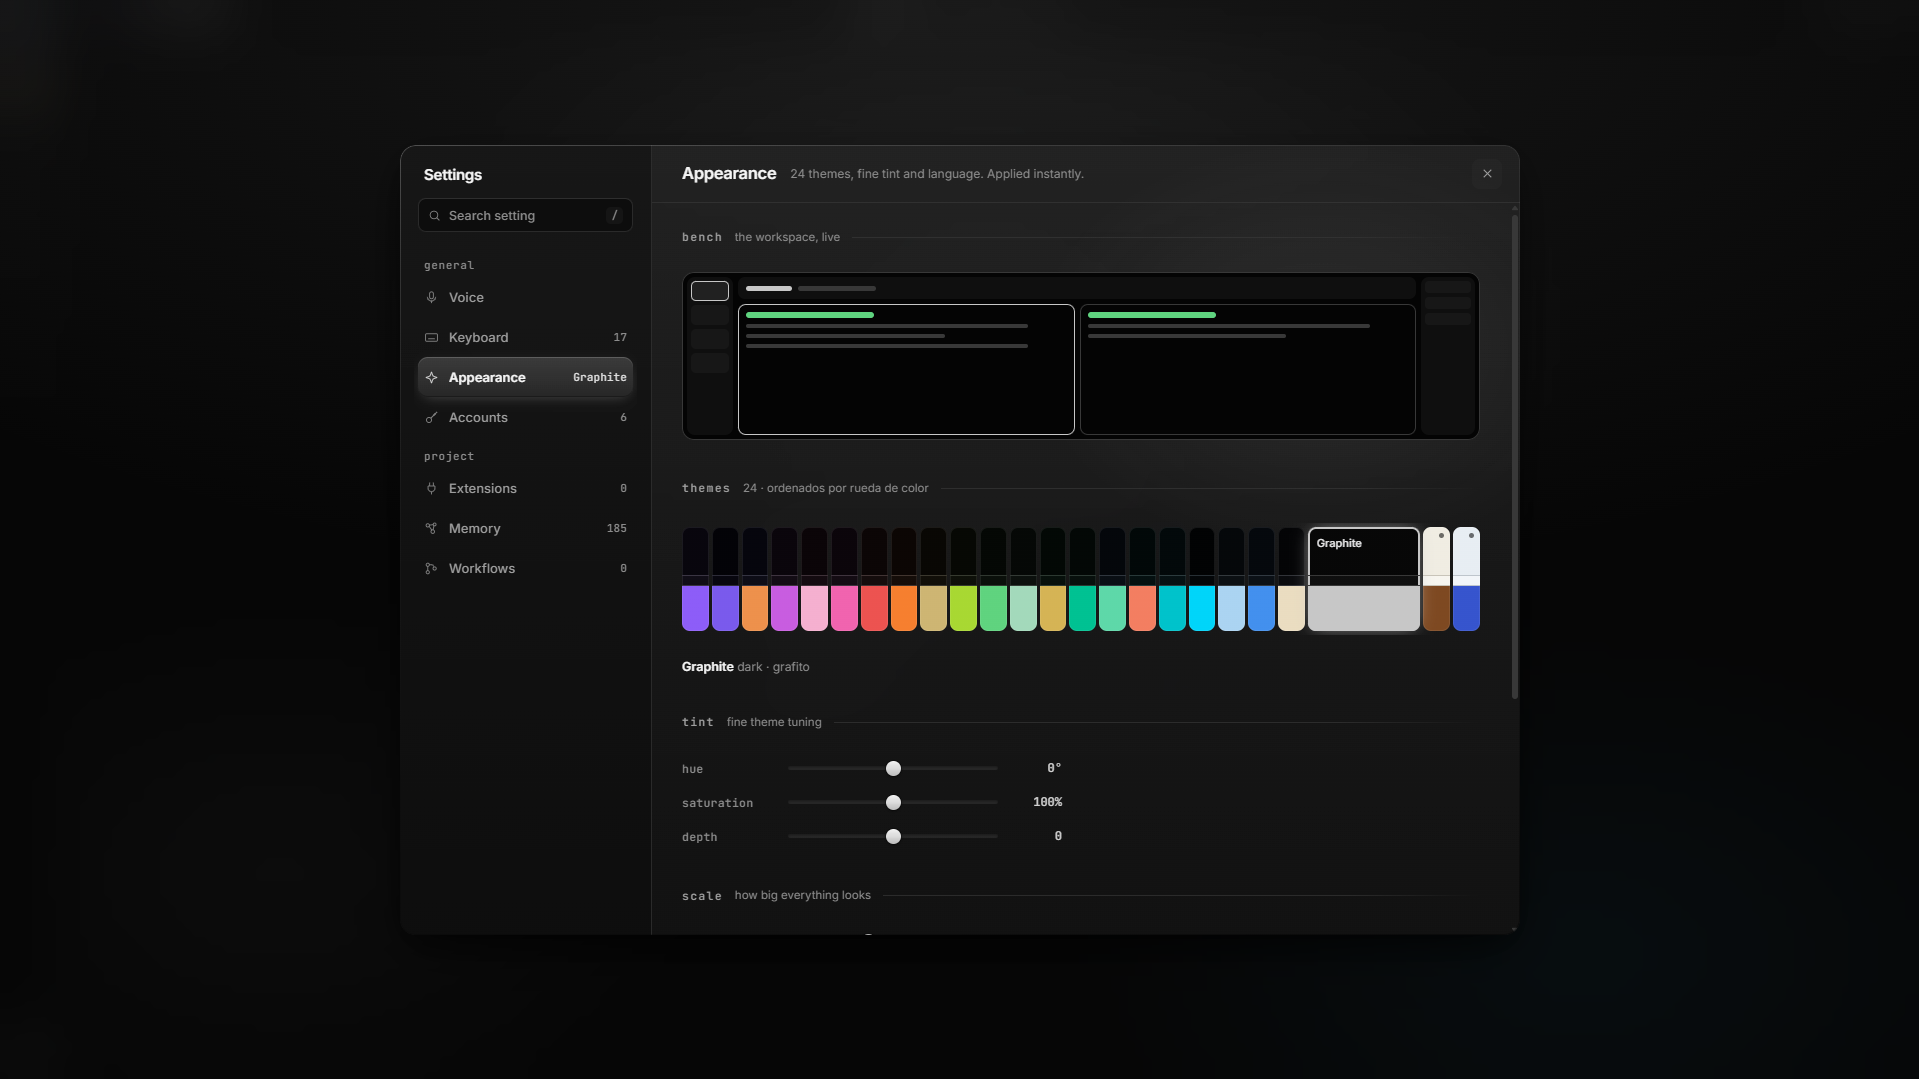Close the Settings dialog with X
The height and width of the screenshot is (1079, 1919).
[1487, 174]
